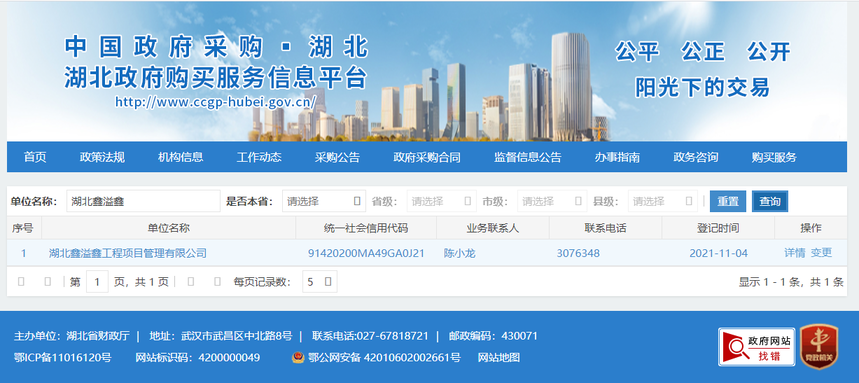This screenshot has width=859, height=383.
Task: Click the 党政机关 red shield emblem
Action: pyautogui.click(x=819, y=346)
